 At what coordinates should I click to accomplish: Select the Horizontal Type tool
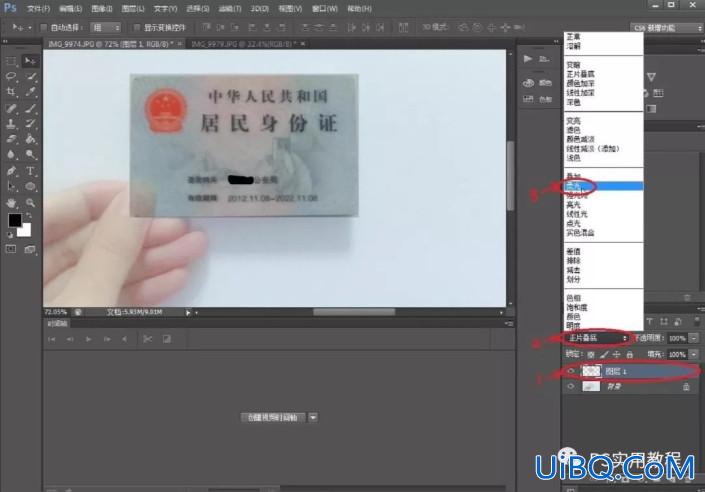(x=30, y=171)
